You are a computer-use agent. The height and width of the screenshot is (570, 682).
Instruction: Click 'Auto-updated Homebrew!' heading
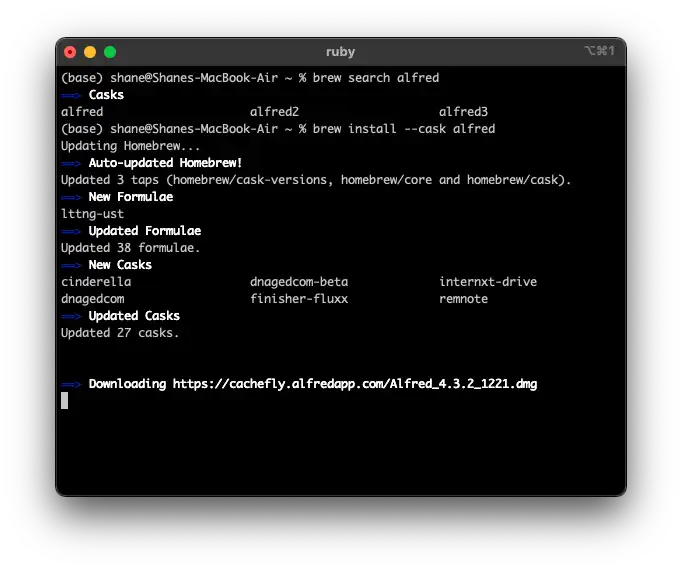pyautogui.click(x=165, y=163)
